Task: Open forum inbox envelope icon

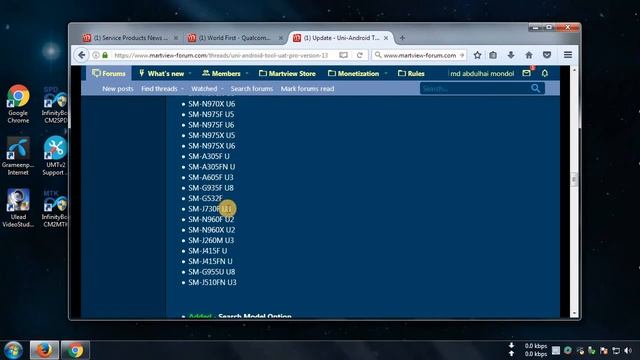Action: click(x=527, y=73)
